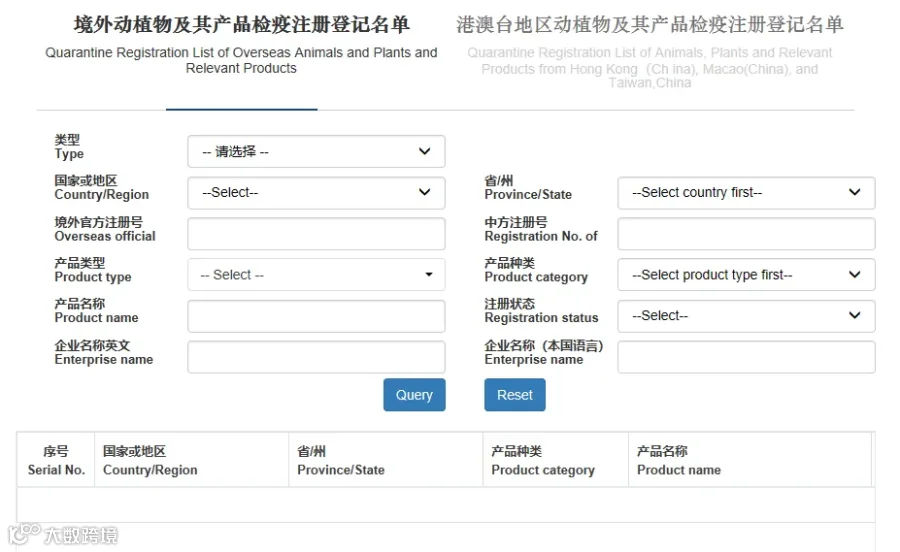Click the Product category table column header

coord(556,460)
